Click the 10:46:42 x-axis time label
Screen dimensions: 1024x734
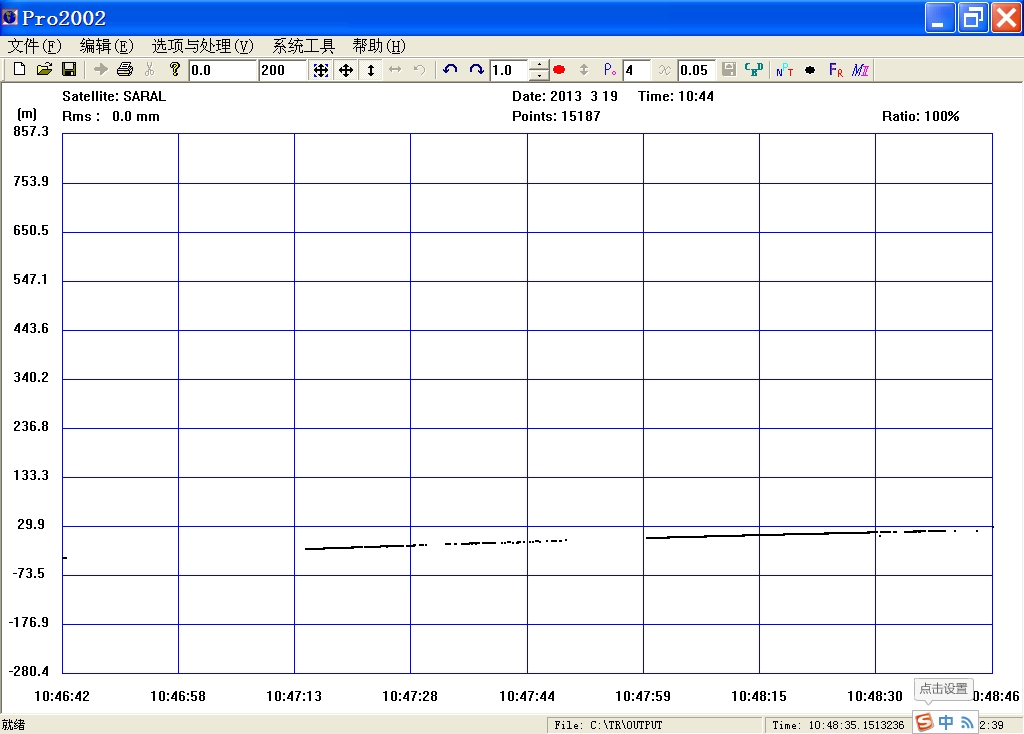point(62,696)
